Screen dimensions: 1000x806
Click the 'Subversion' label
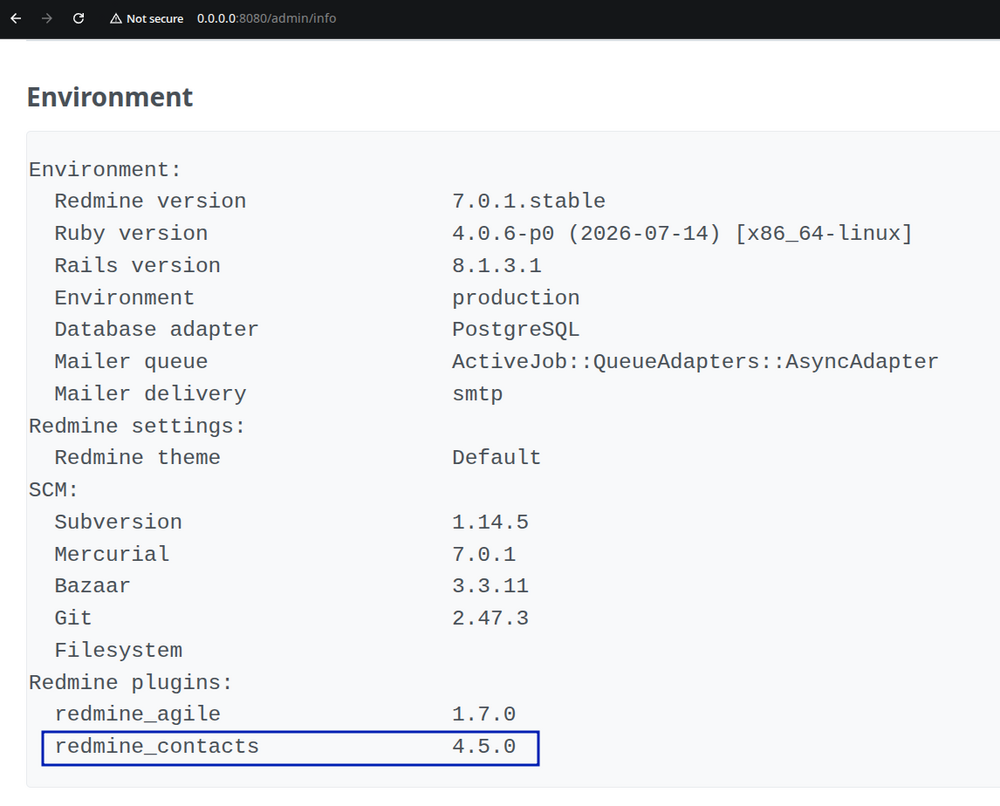click(x=118, y=522)
